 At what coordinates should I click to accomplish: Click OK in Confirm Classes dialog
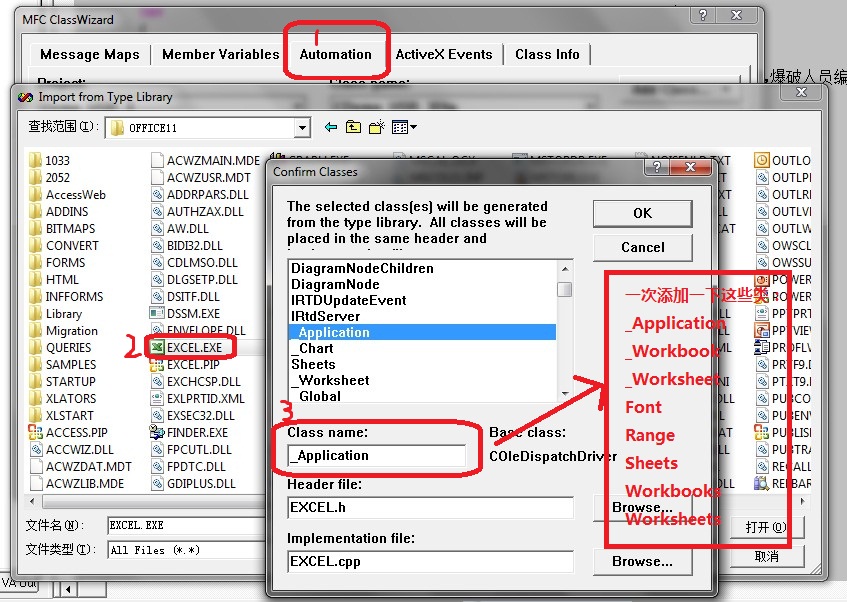coord(642,213)
